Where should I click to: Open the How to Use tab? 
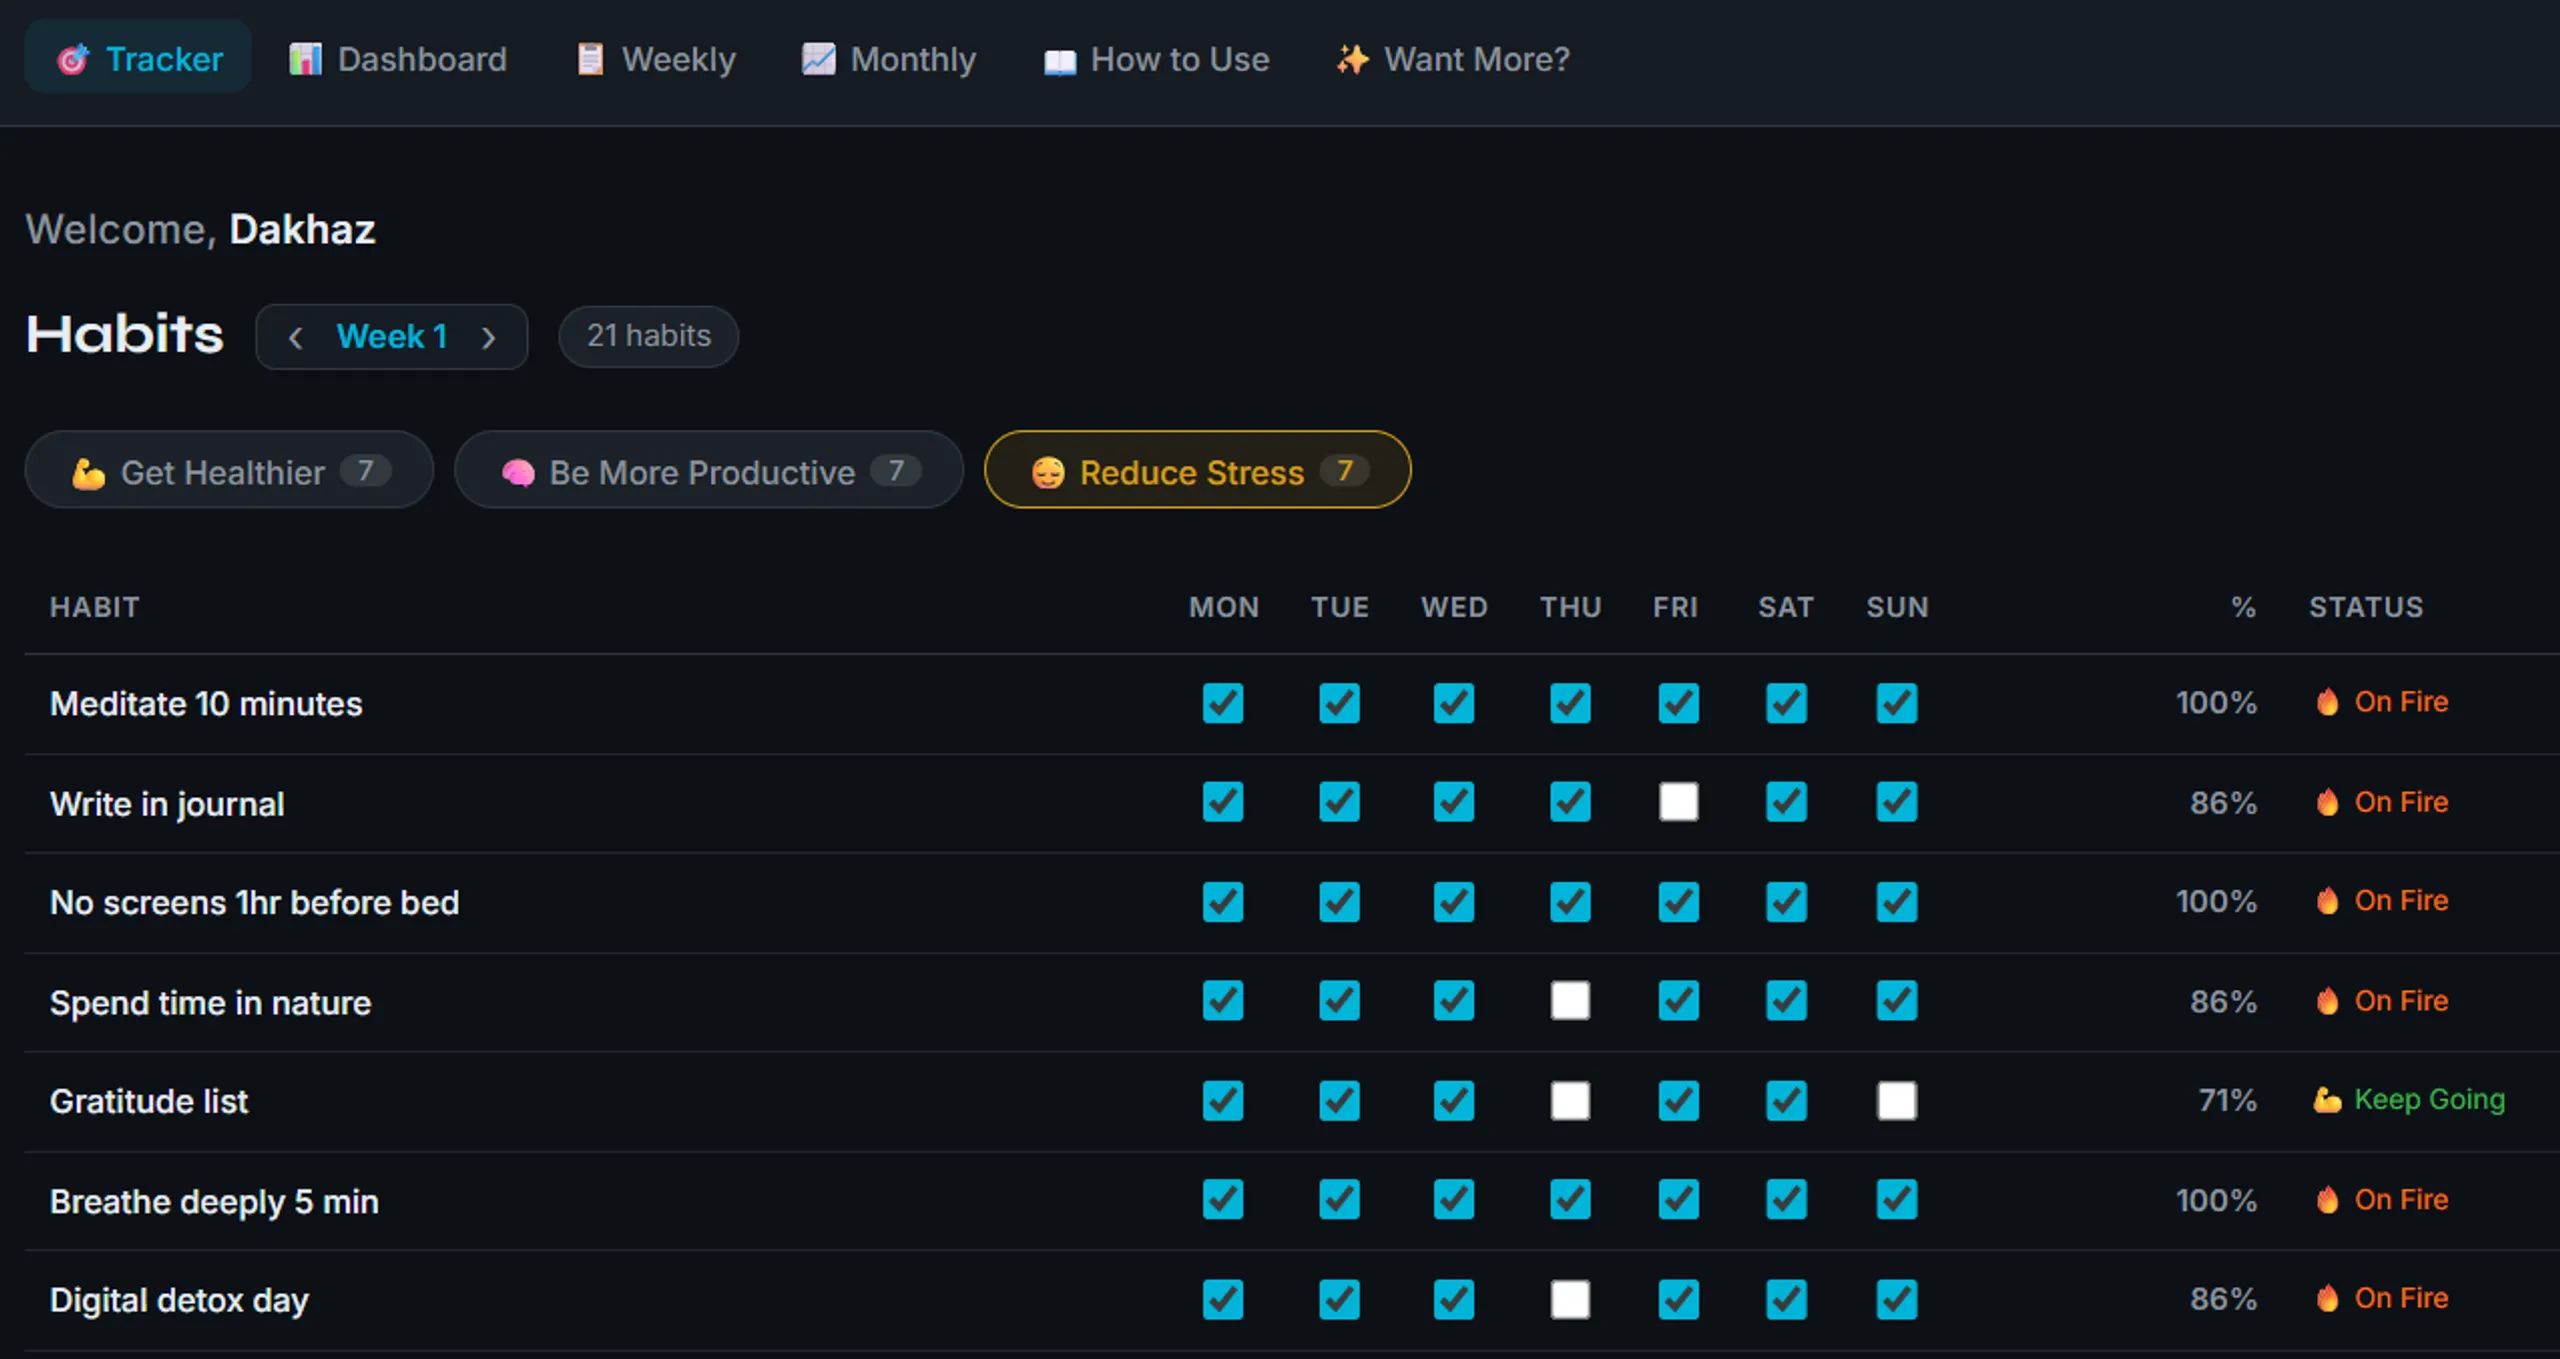pos(1156,59)
